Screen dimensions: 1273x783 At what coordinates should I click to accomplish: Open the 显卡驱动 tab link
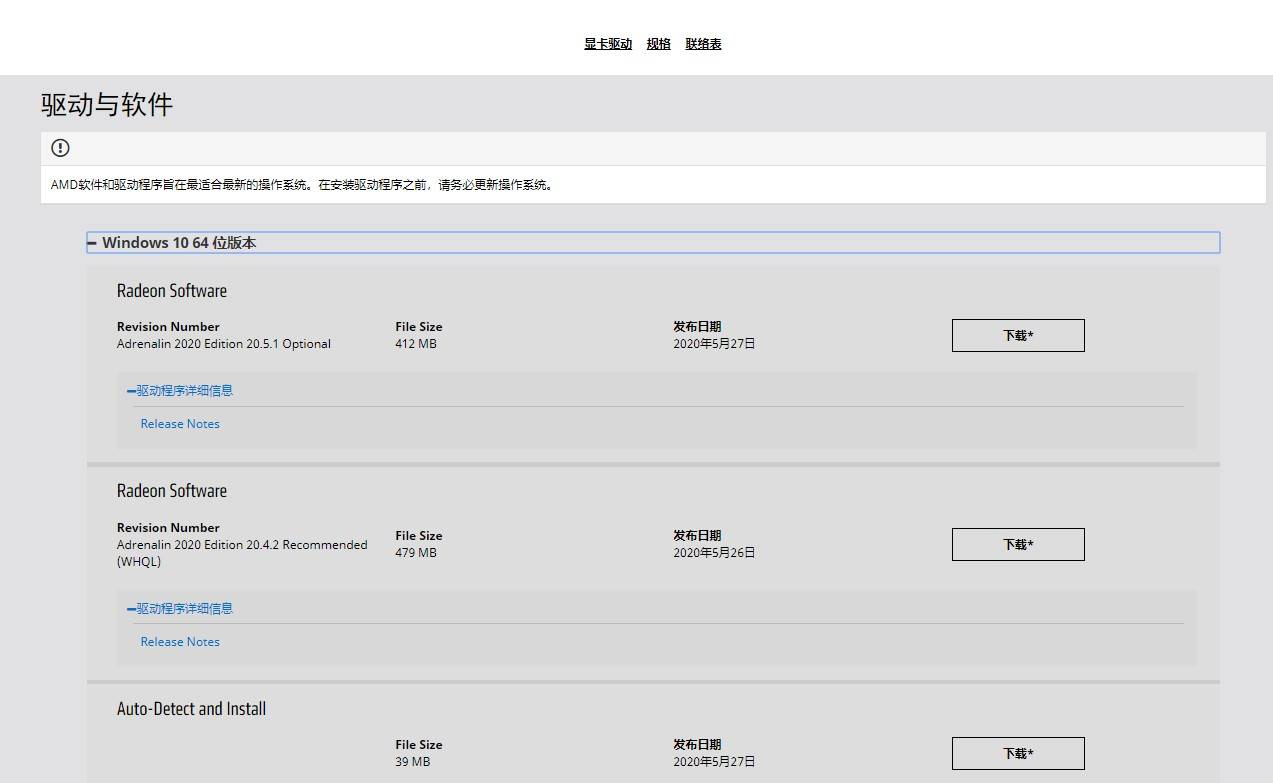pos(608,44)
